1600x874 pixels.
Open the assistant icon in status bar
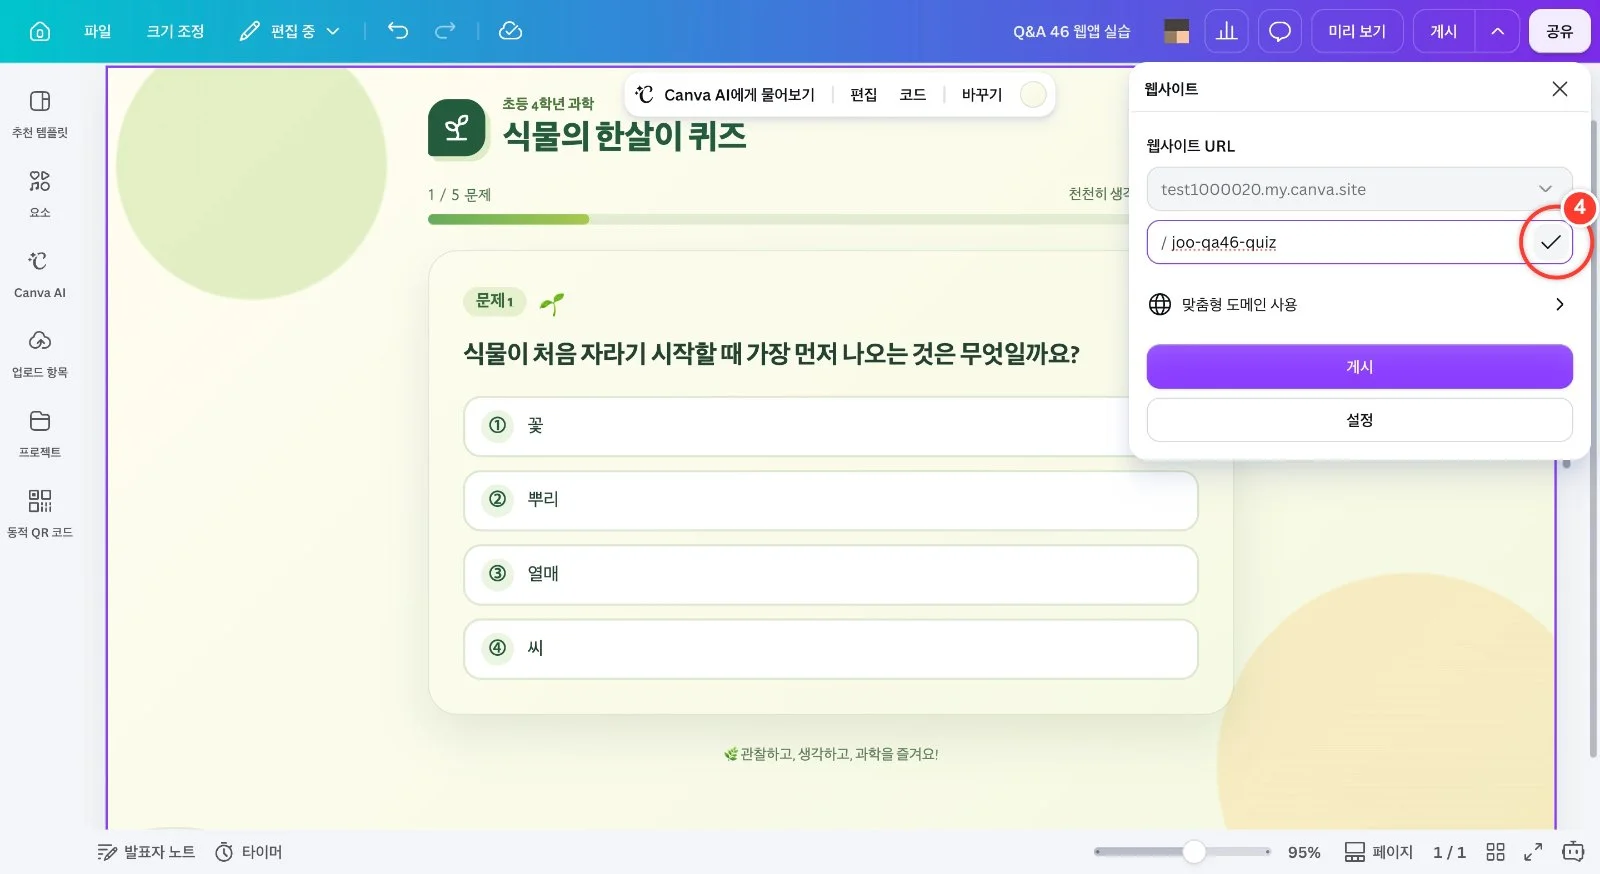pyautogui.click(x=1573, y=852)
